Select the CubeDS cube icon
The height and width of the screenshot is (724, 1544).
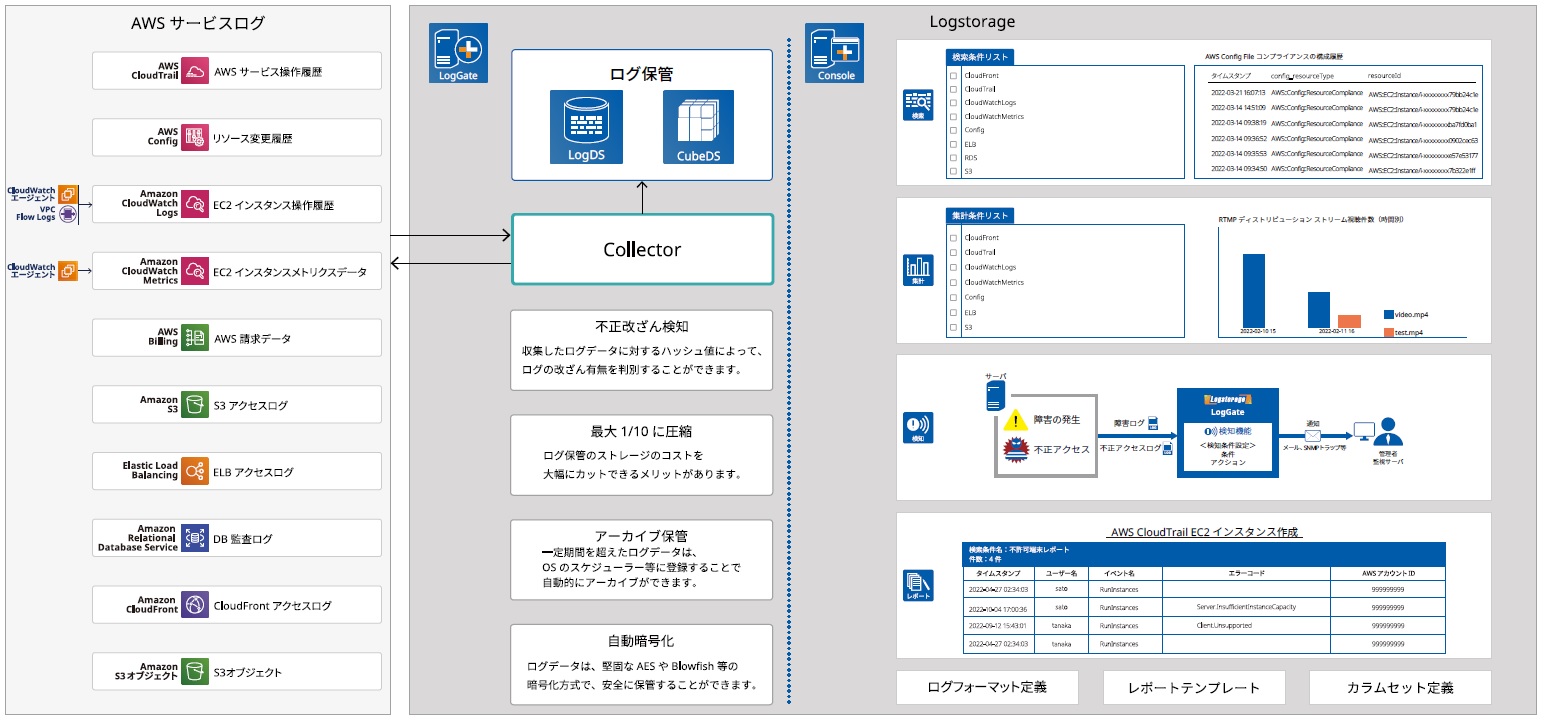(x=698, y=127)
